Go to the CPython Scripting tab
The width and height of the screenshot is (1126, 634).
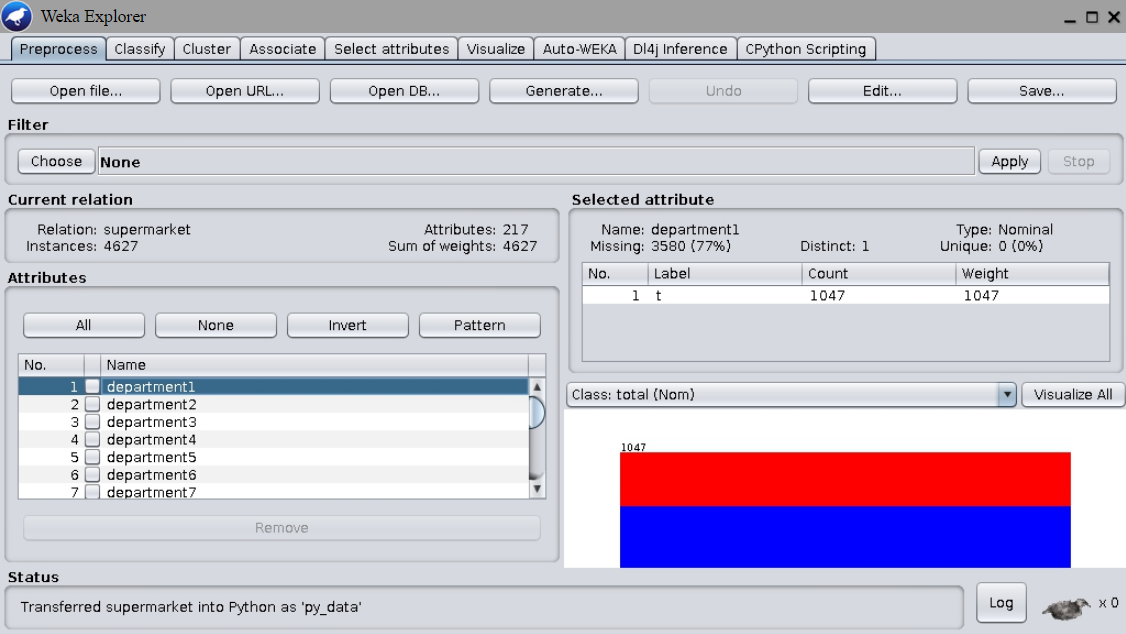click(x=806, y=49)
